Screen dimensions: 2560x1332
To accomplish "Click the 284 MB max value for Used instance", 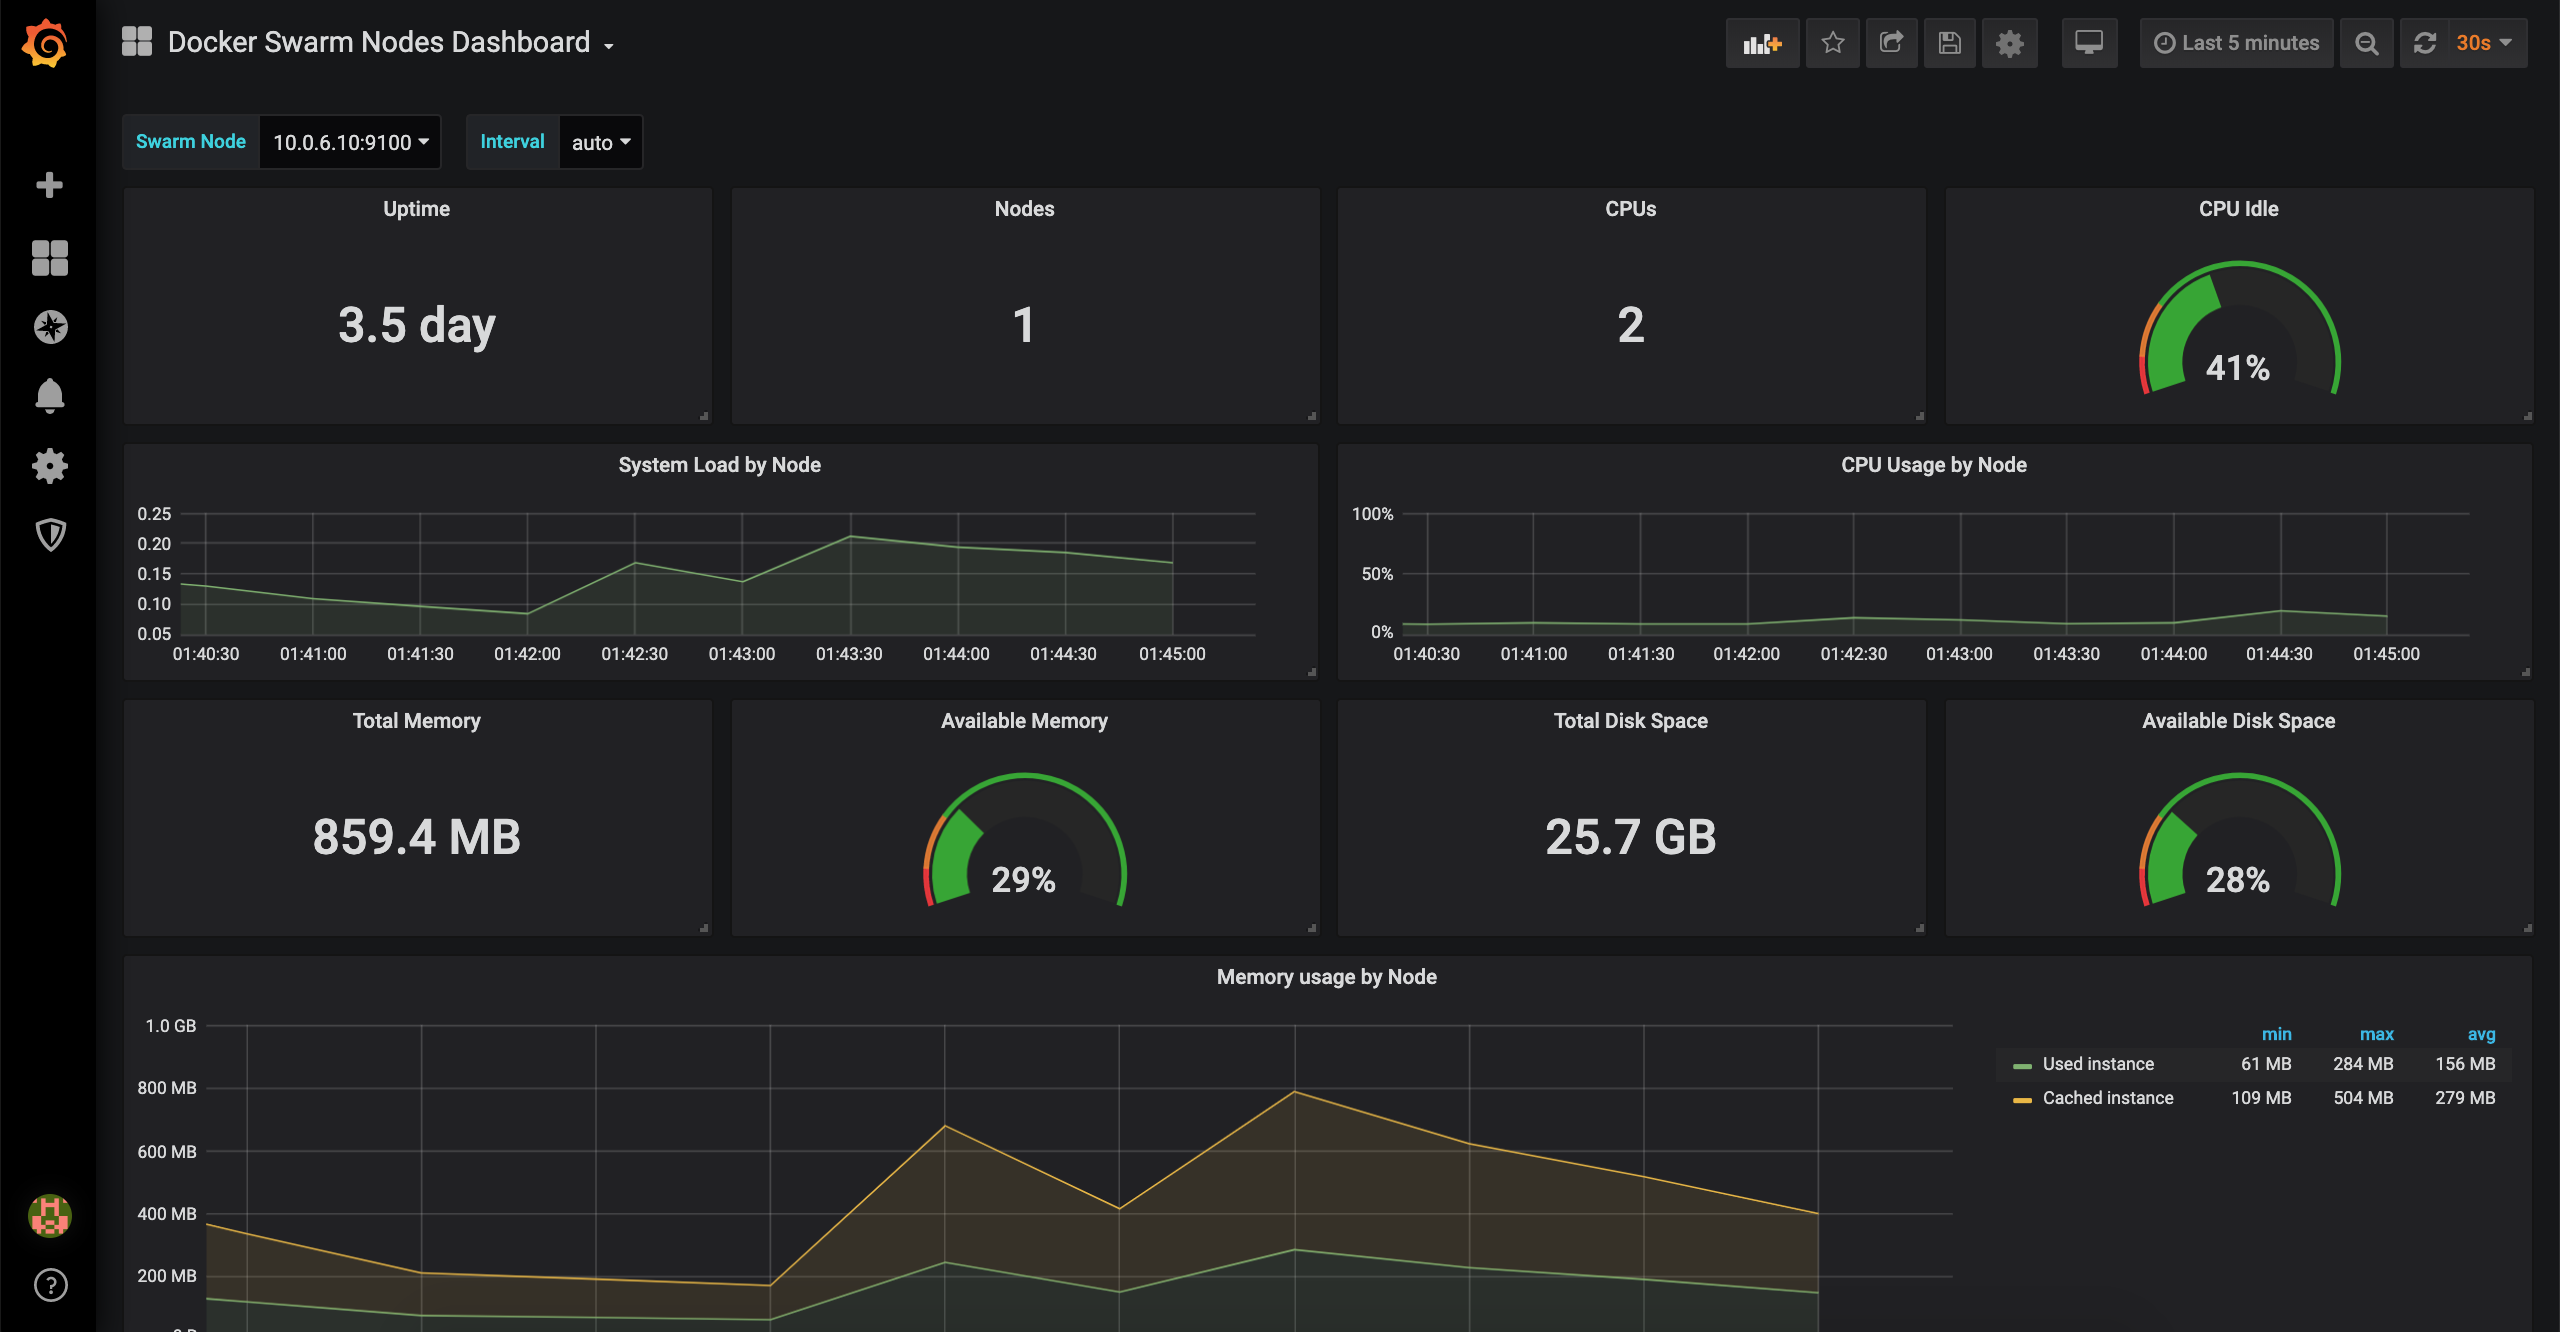I will coord(2363,1064).
